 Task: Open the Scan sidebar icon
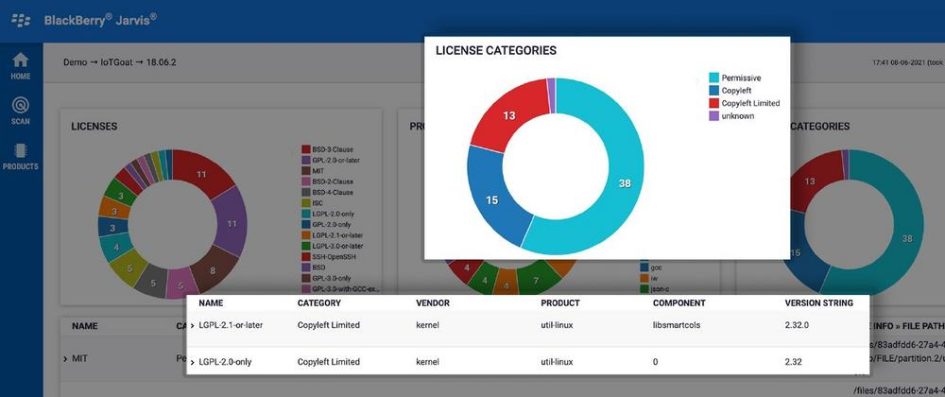click(20, 111)
